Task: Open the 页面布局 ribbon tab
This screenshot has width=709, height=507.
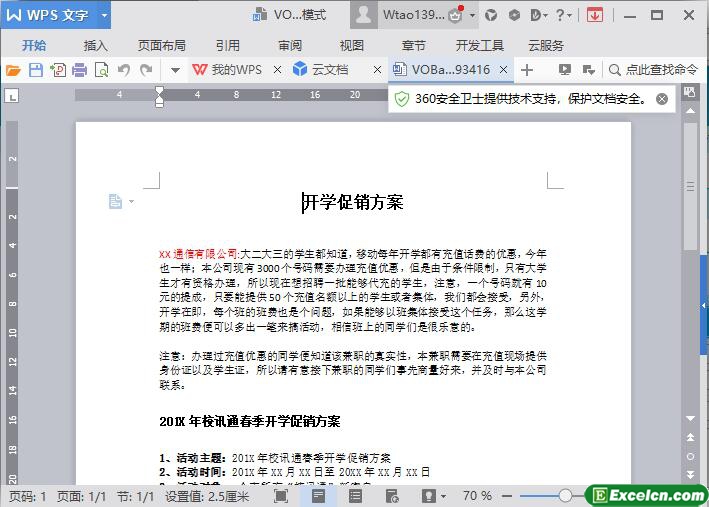Action: tap(161, 45)
